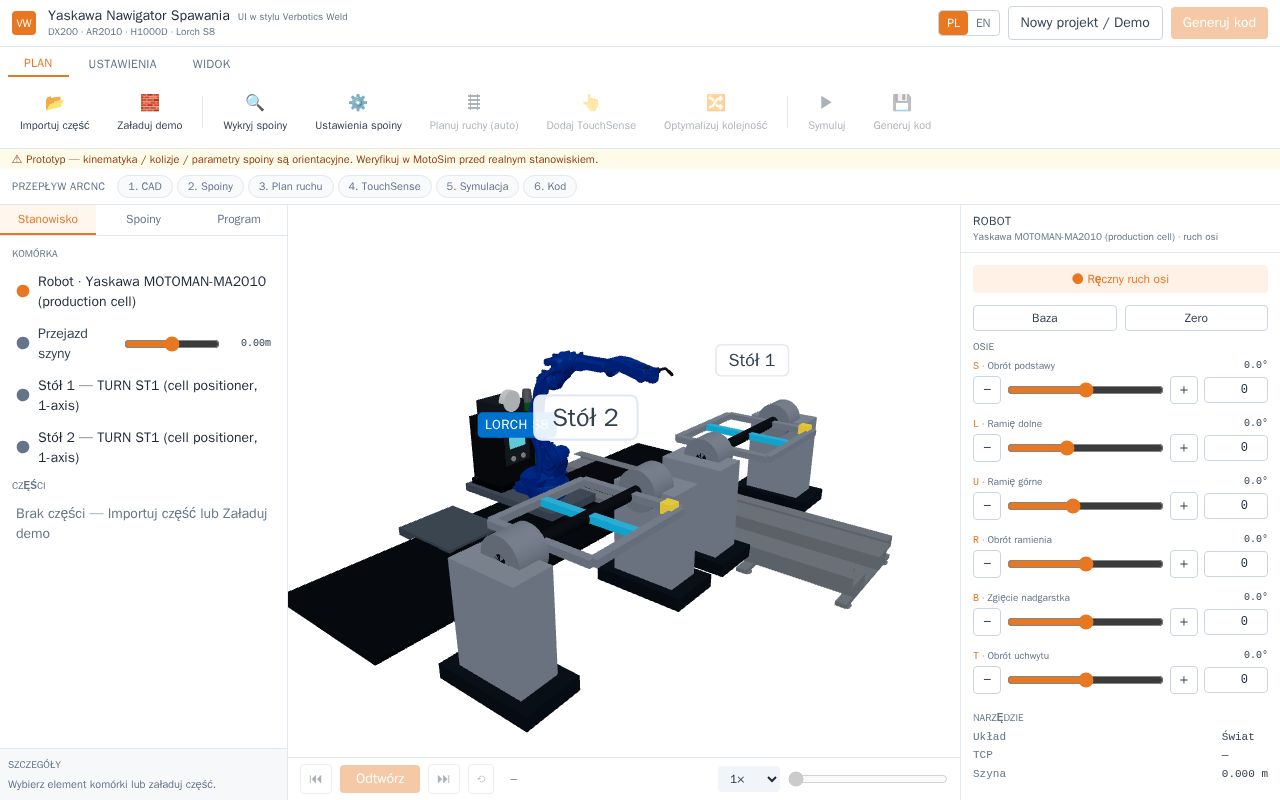Select workflow step 1. CAD
Image resolution: width=1280 pixels, height=800 pixels.
point(145,187)
